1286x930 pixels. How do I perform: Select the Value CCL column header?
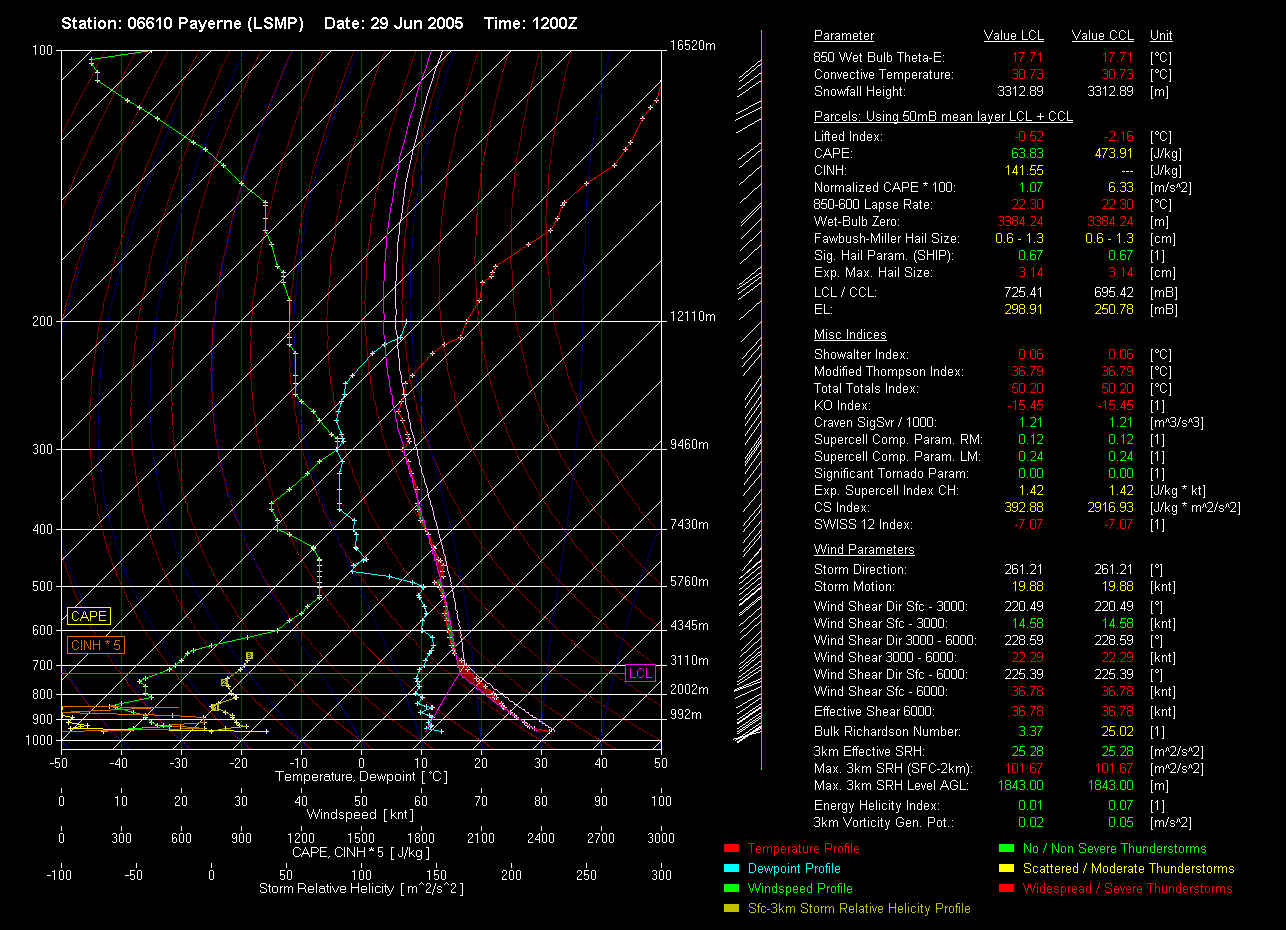coord(1102,36)
